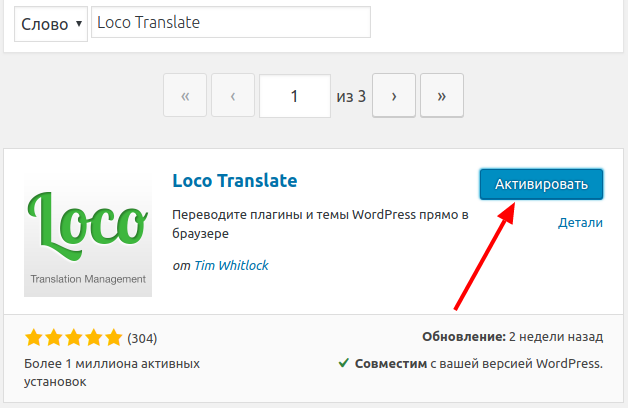Go to the next results page
Image resolution: width=628 pixels, height=408 pixels.
[x=395, y=97]
